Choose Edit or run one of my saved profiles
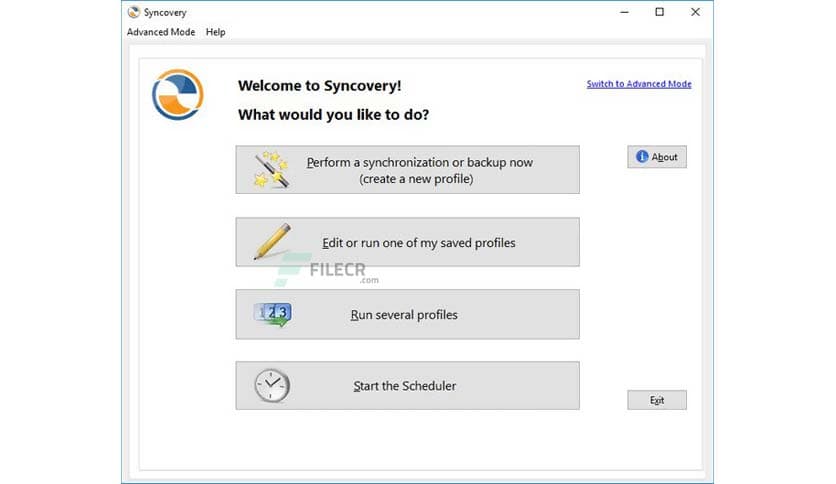Viewport: 836px width, 484px height. [x=407, y=242]
